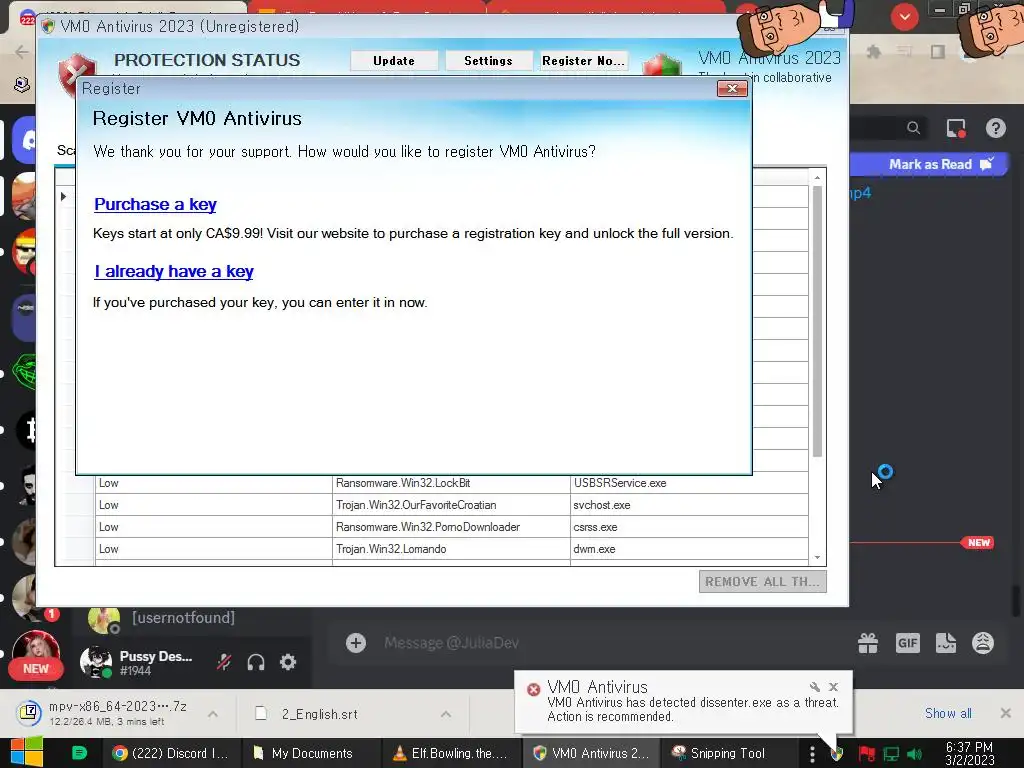The height and width of the screenshot is (768, 1024).
Task: Click Show all downloads link
Action: pyautogui.click(x=948, y=713)
